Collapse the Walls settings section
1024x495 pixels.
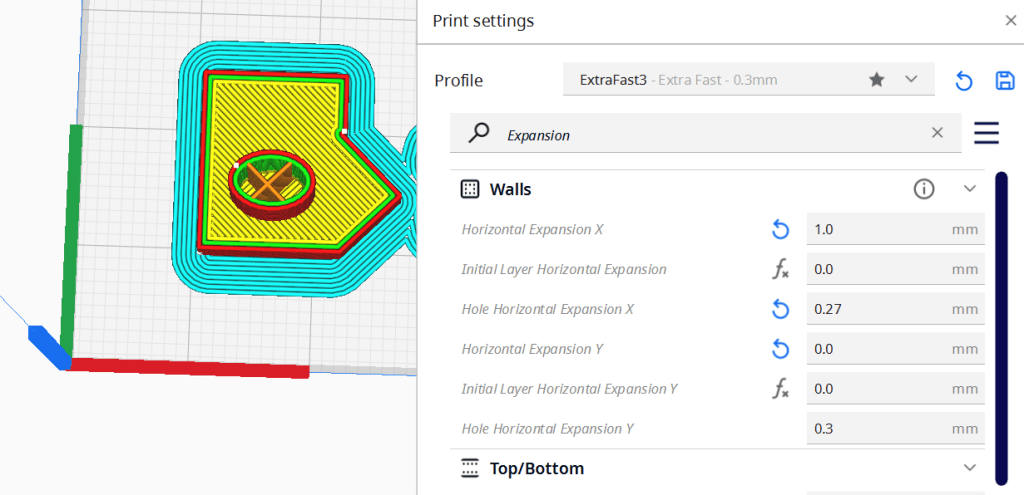click(968, 189)
